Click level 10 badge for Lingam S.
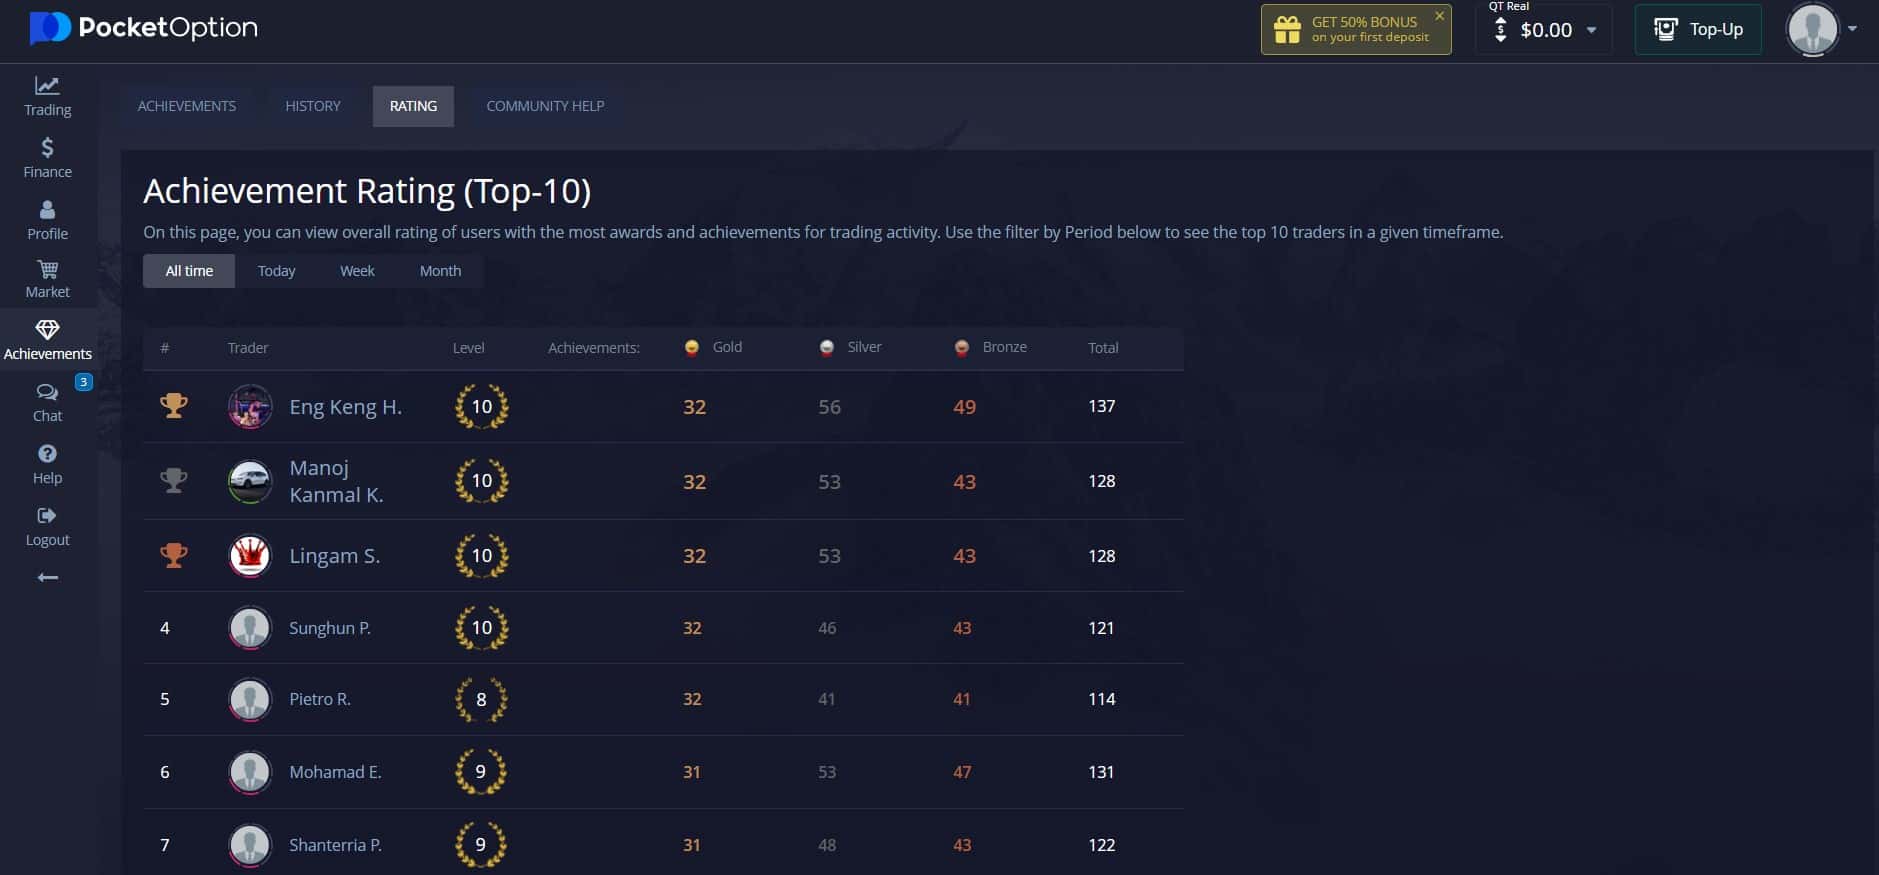Image resolution: width=1879 pixels, height=875 pixels. coord(482,556)
